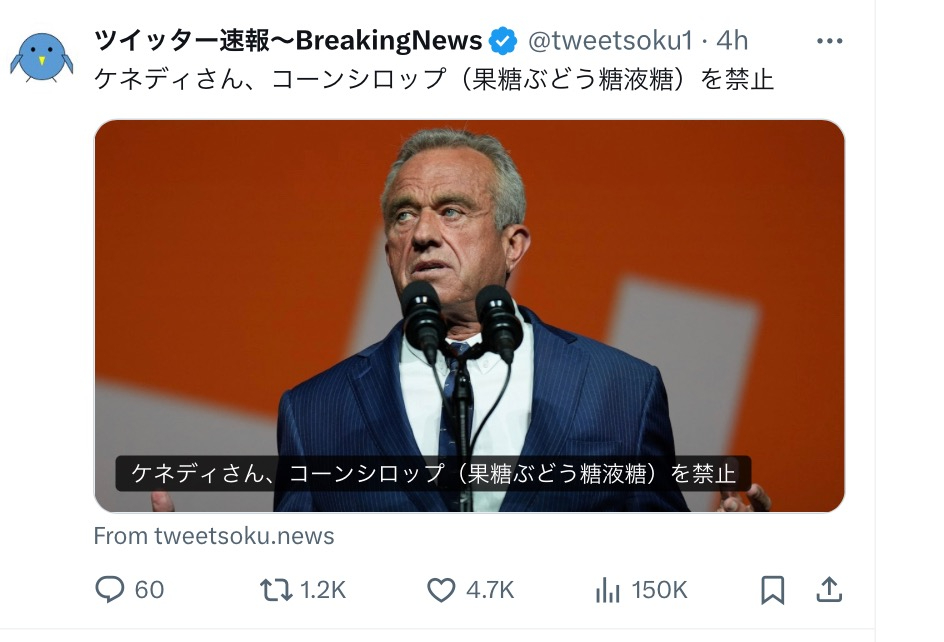The image size is (944, 642).
Task: Click the blue verified checkmark badge
Action: pos(503,41)
